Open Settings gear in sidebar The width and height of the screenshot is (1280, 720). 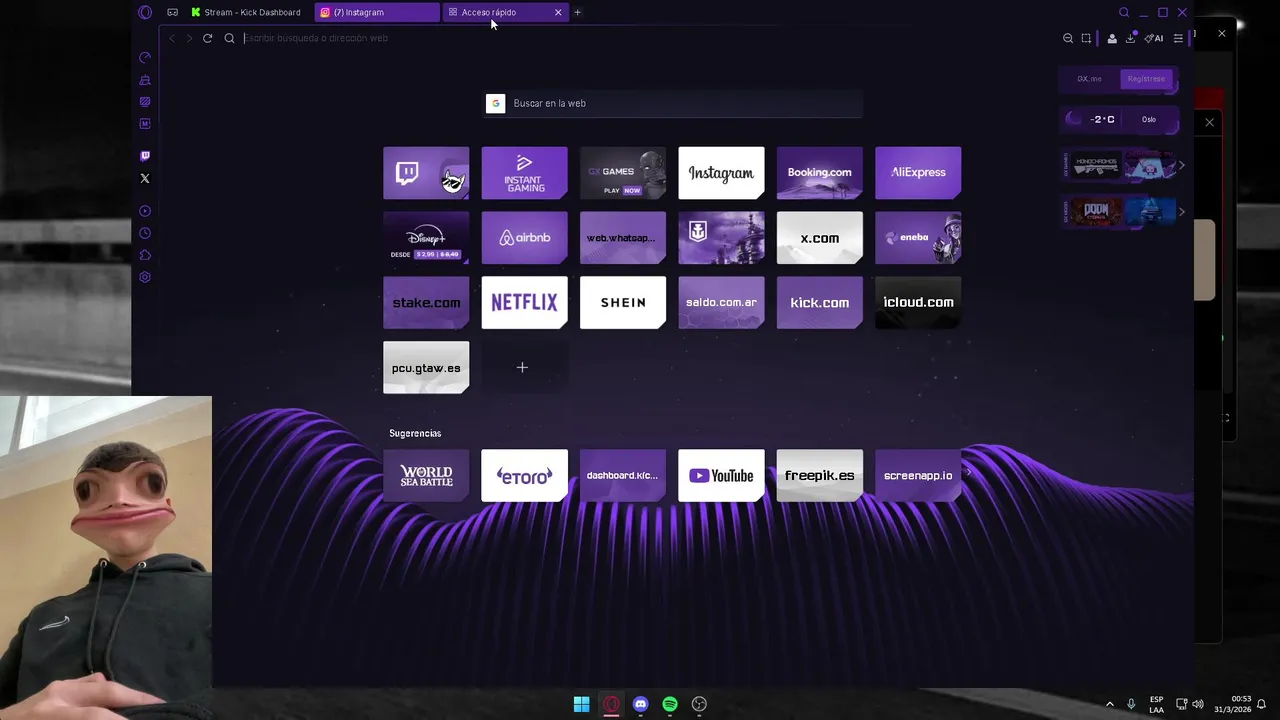tap(145, 277)
